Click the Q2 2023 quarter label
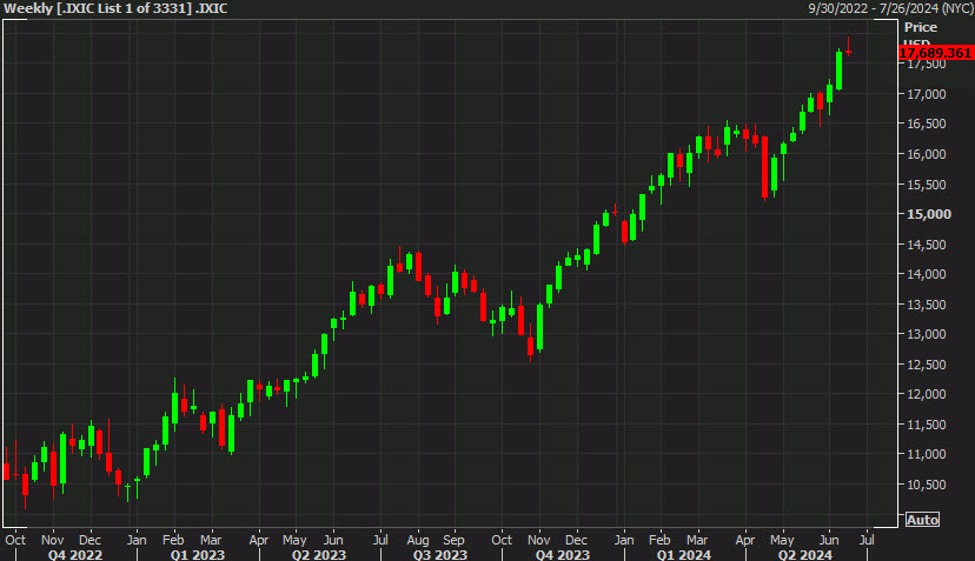 point(318,554)
